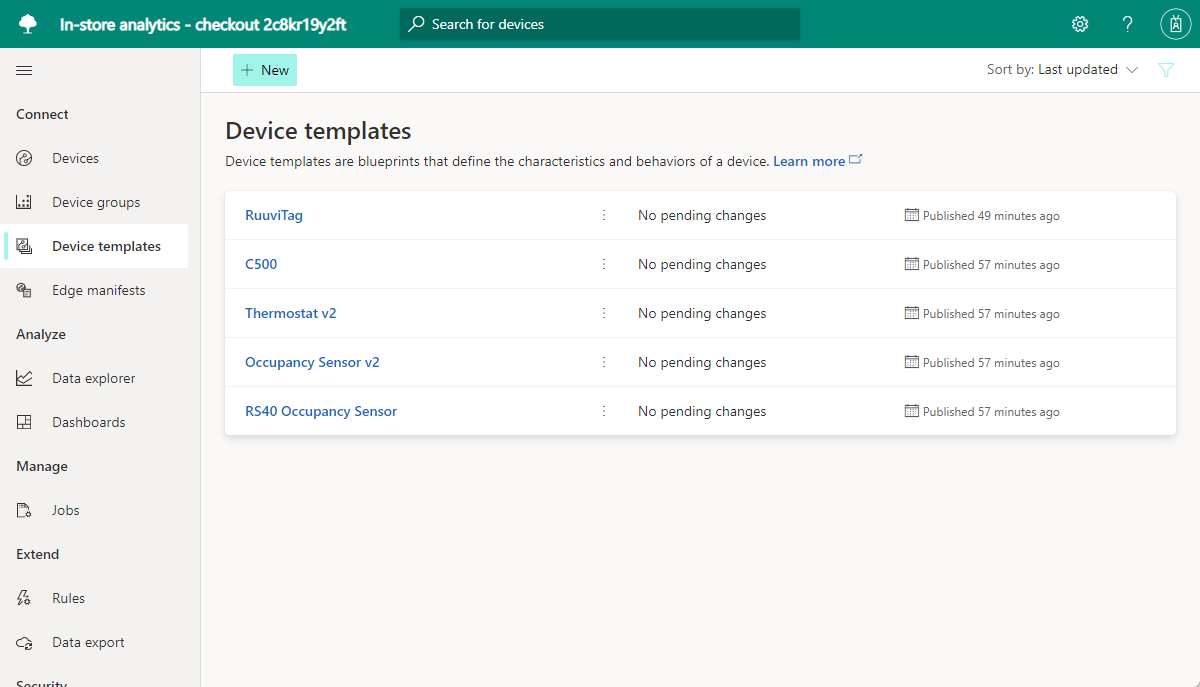Click the filter funnel icon
The height and width of the screenshot is (687, 1200).
(x=1165, y=70)
